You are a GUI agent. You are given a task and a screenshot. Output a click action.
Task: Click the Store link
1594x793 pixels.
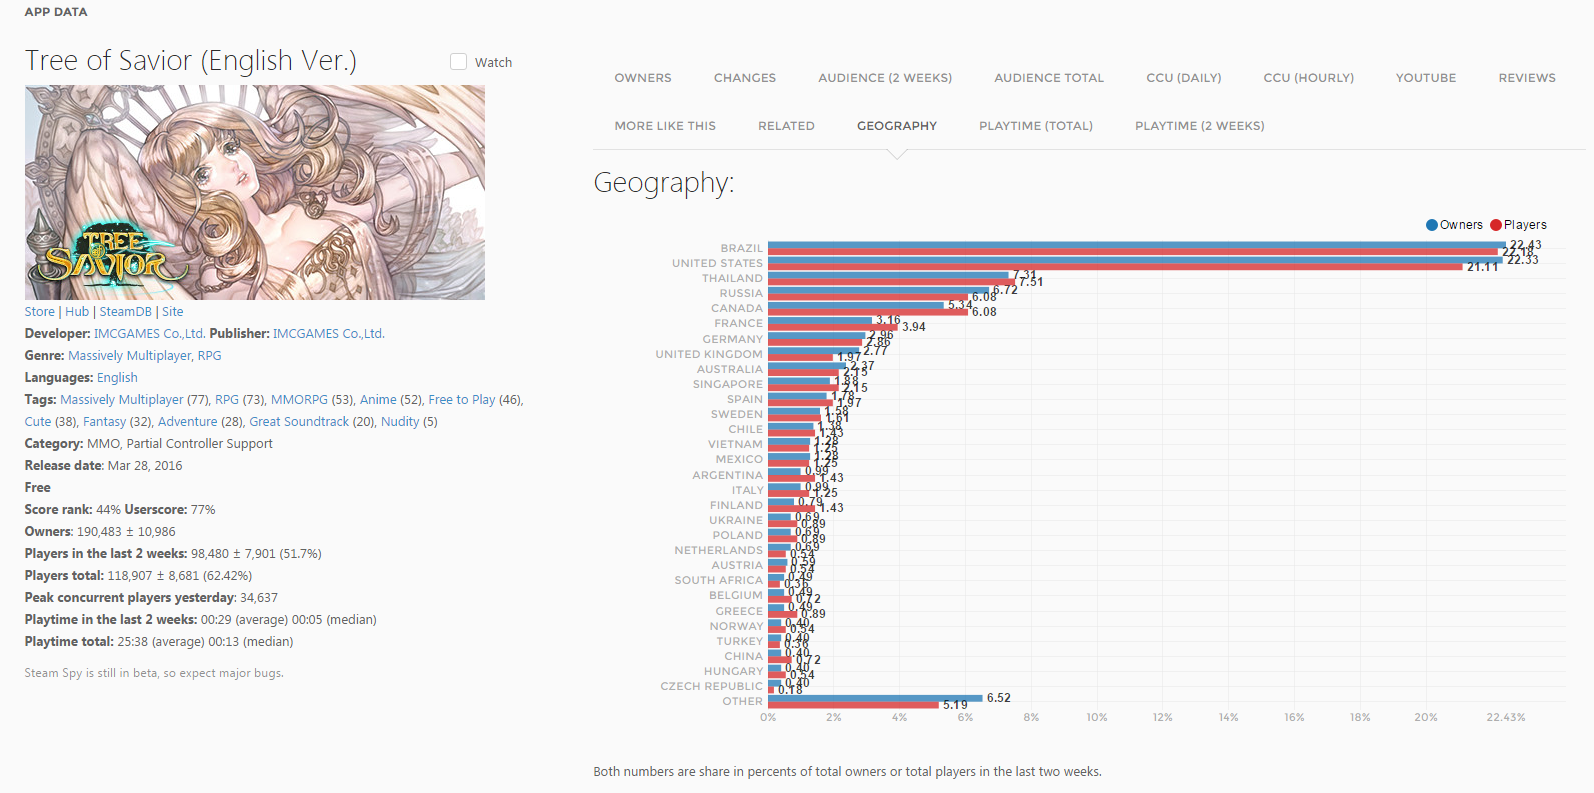click(x=40, y=312)
